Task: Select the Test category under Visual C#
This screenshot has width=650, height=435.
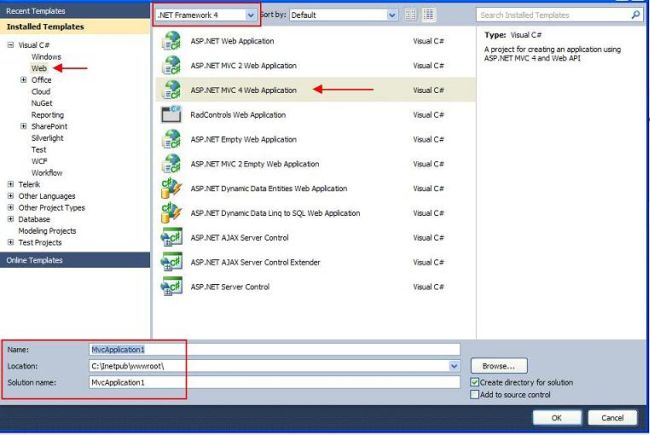Action: (39, 149)
